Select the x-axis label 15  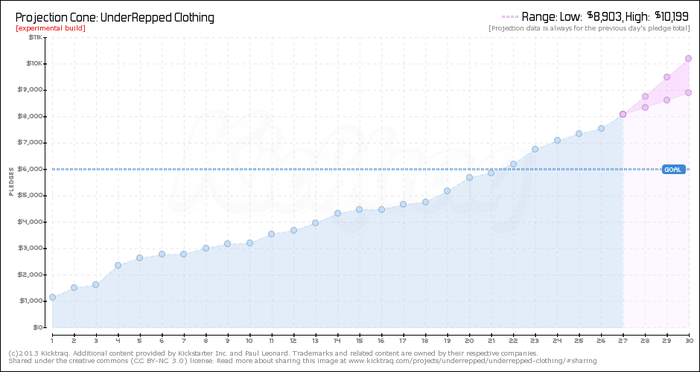pyautogui.click(x=359, y=340)
